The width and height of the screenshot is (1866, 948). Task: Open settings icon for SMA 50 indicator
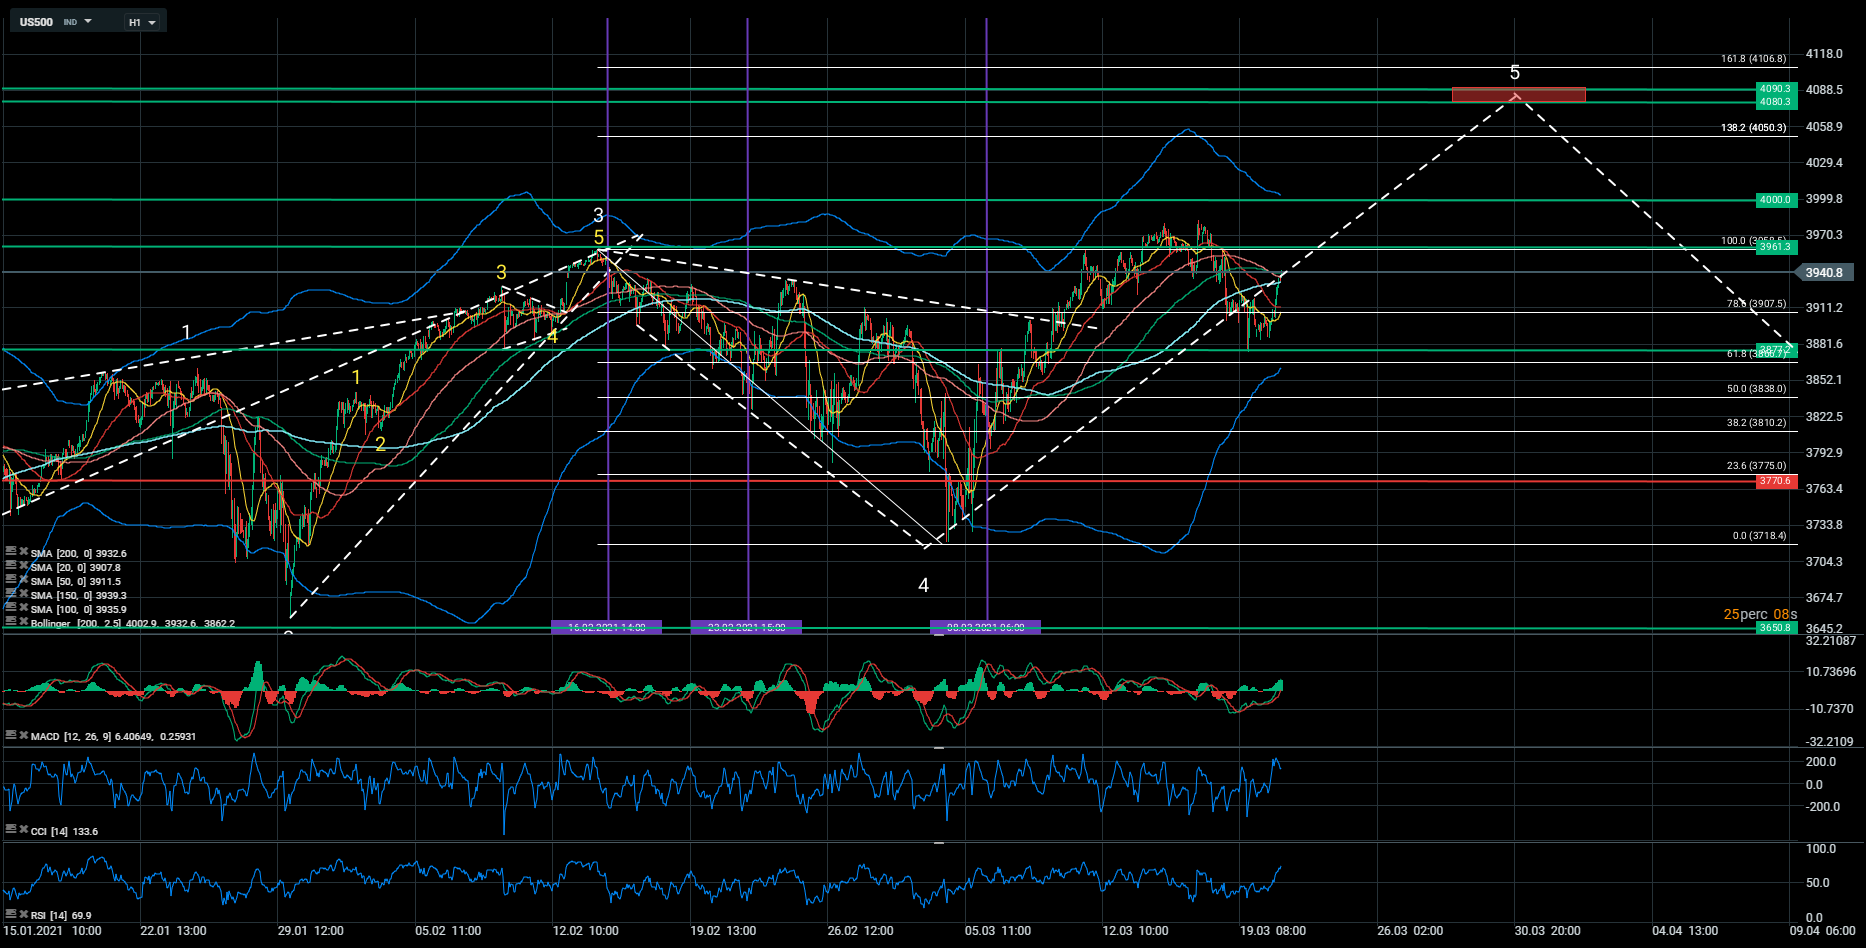tap(11, 579)
